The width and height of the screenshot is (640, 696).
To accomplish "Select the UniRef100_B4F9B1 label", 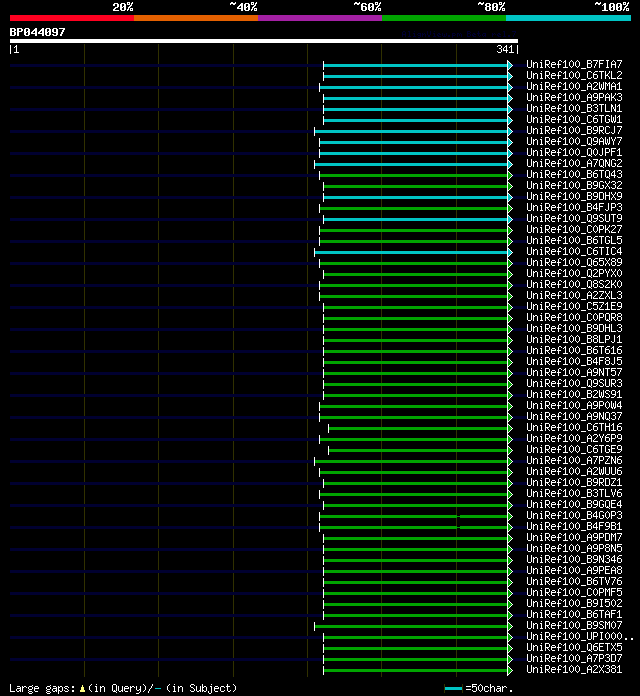I will click(574, 526).
